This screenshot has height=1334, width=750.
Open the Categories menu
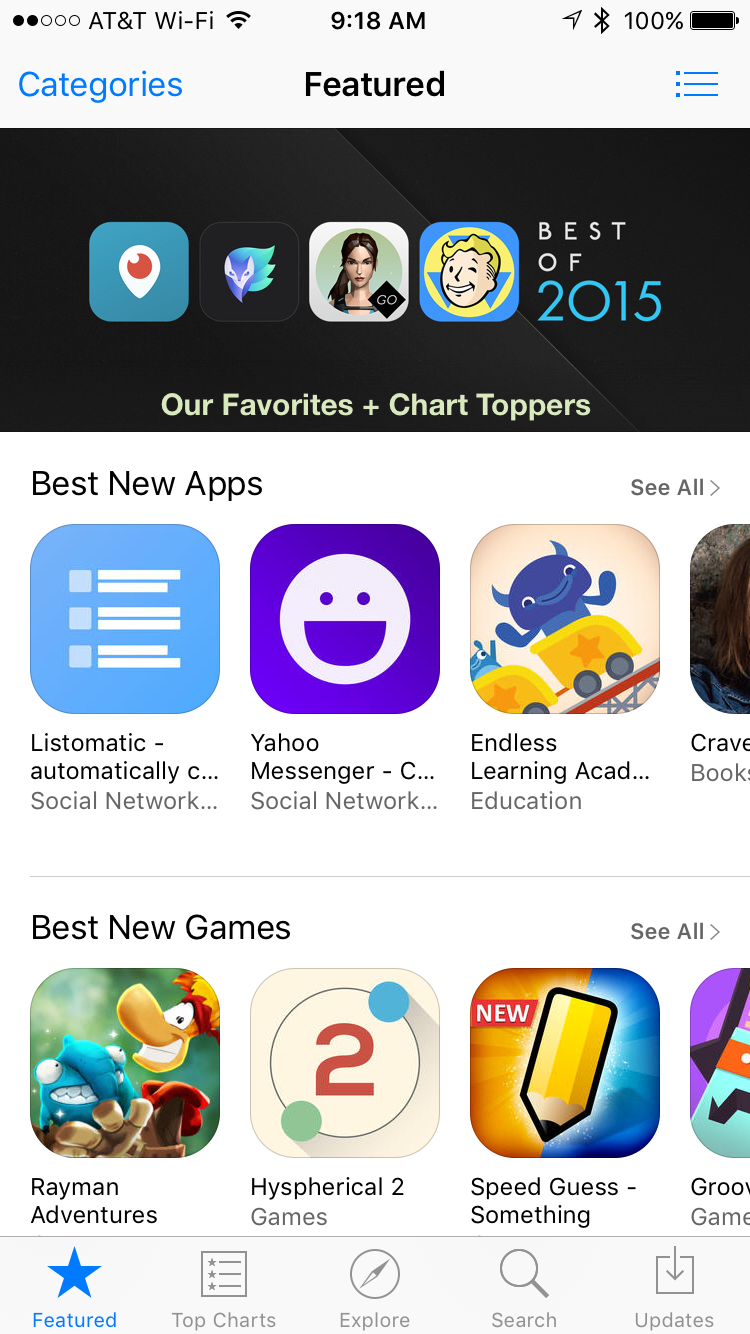click(x=100, y=85)
